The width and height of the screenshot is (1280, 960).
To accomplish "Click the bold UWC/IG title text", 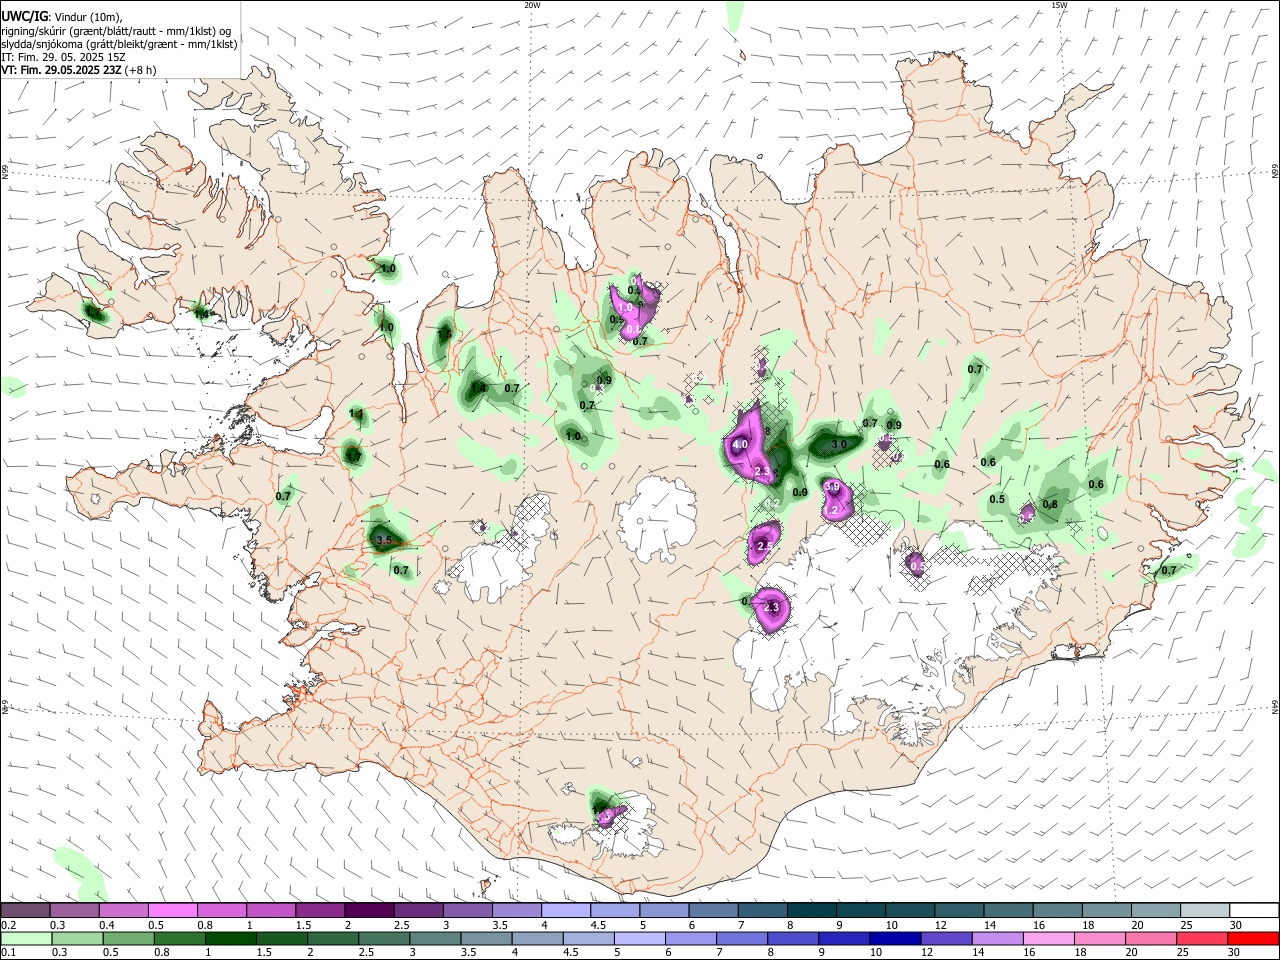I will [x=23, y=16].
